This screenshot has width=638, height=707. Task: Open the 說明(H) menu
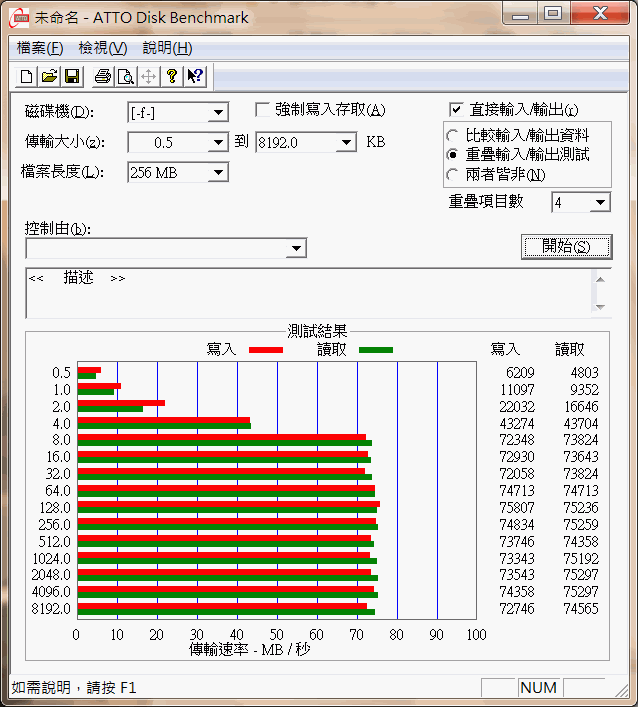167,48
